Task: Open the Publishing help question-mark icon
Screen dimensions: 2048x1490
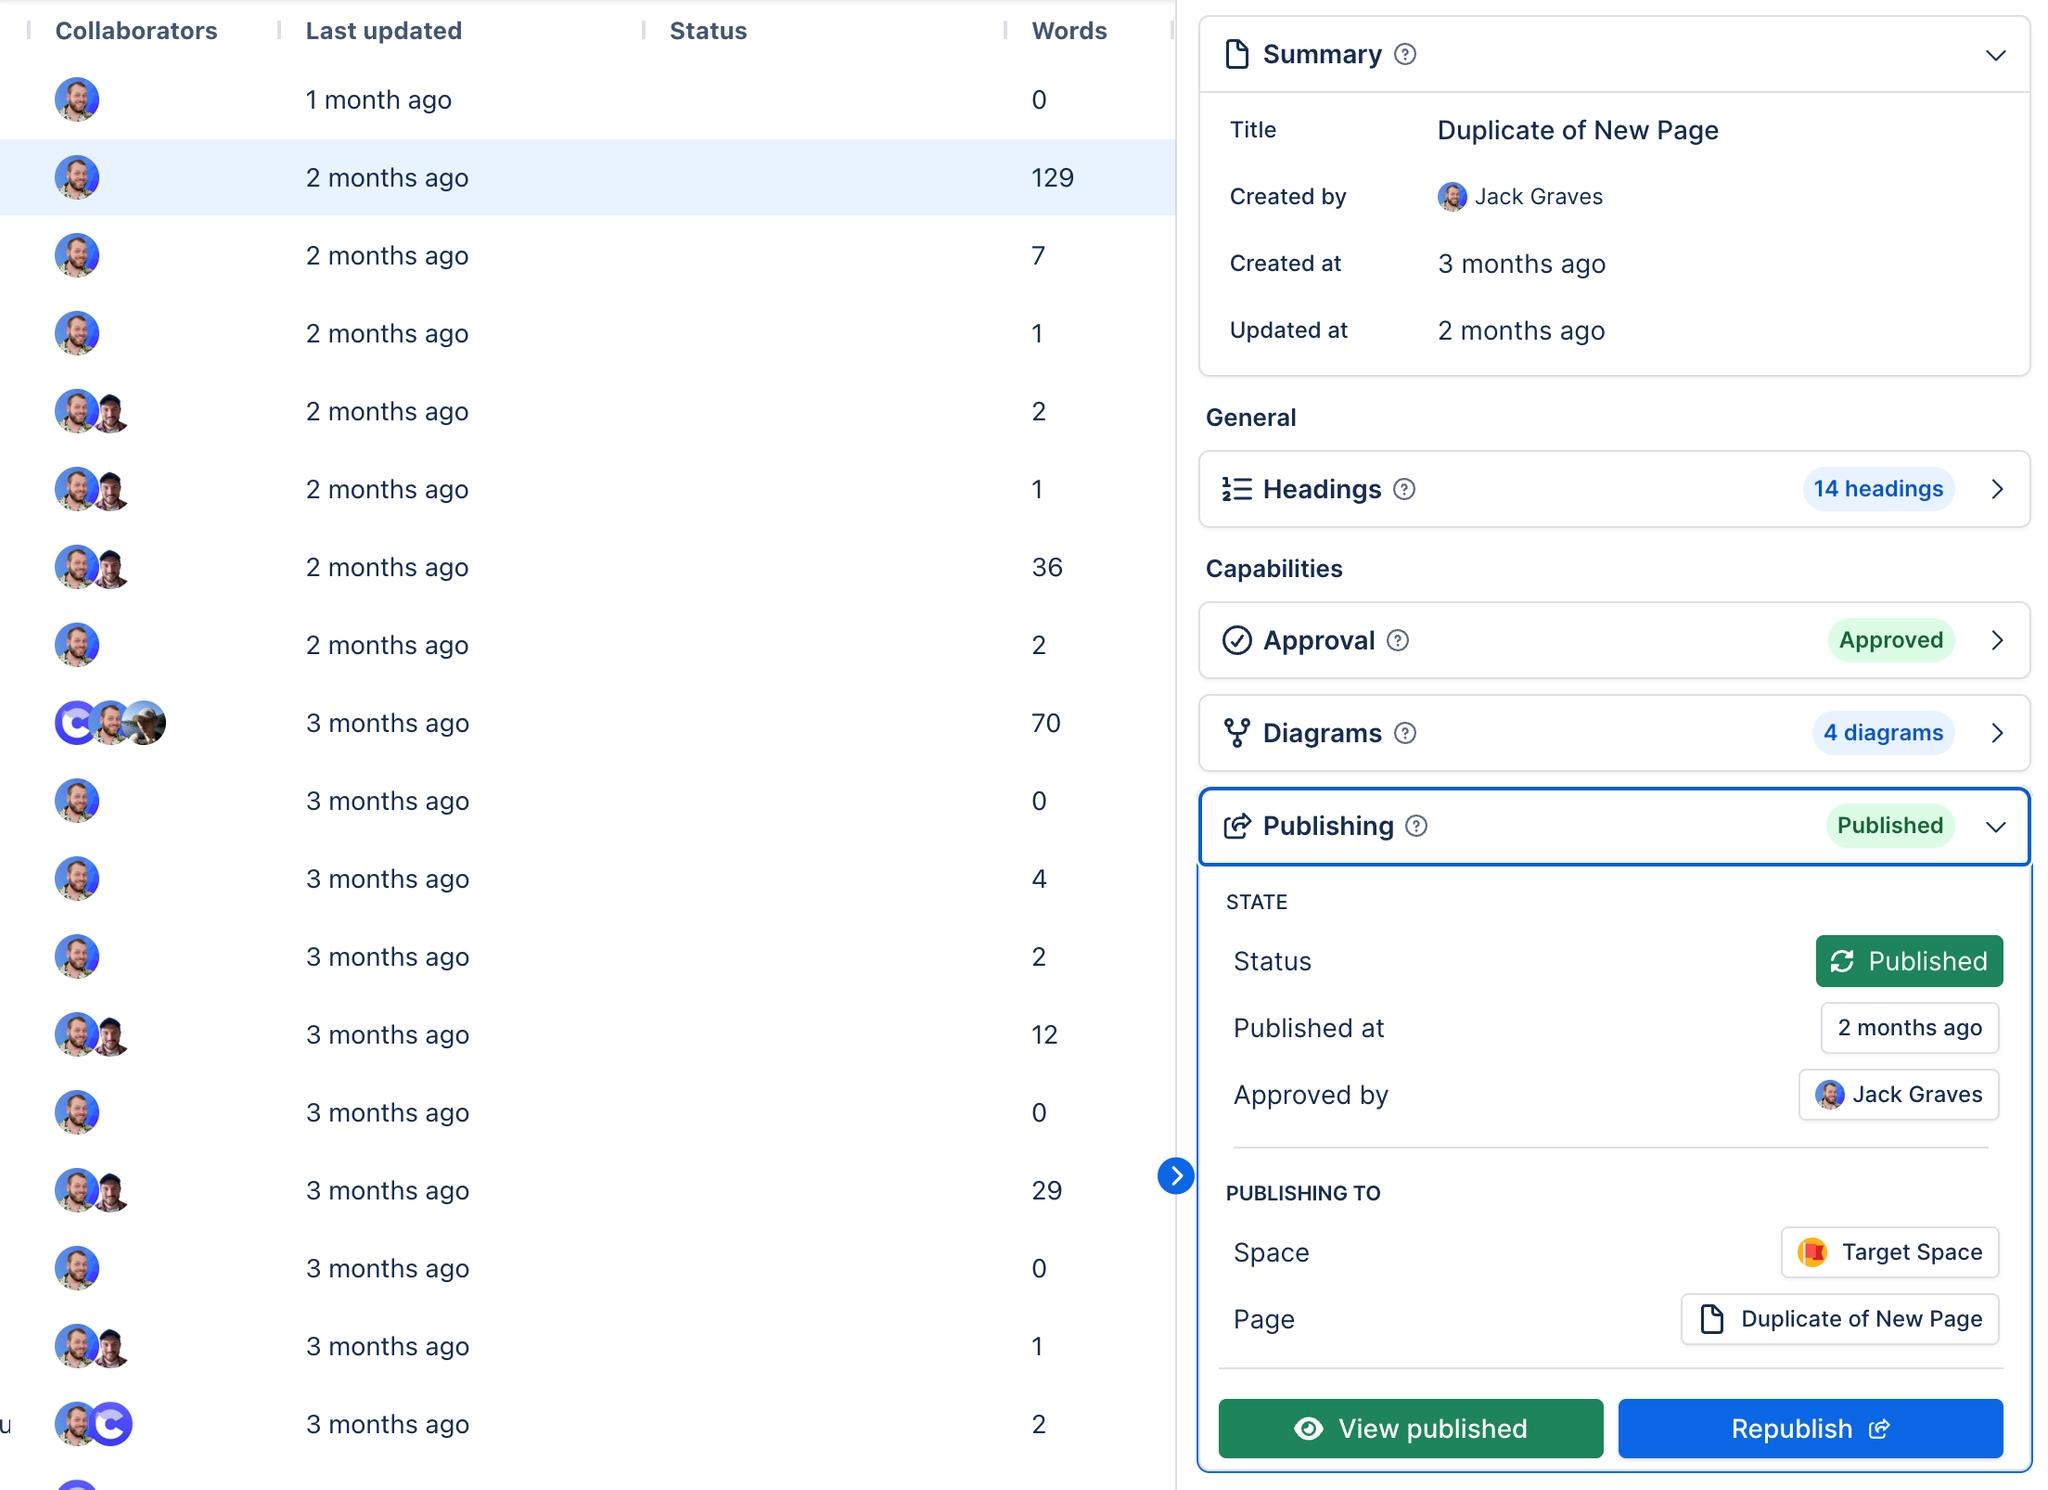Action: (1415, 826)
